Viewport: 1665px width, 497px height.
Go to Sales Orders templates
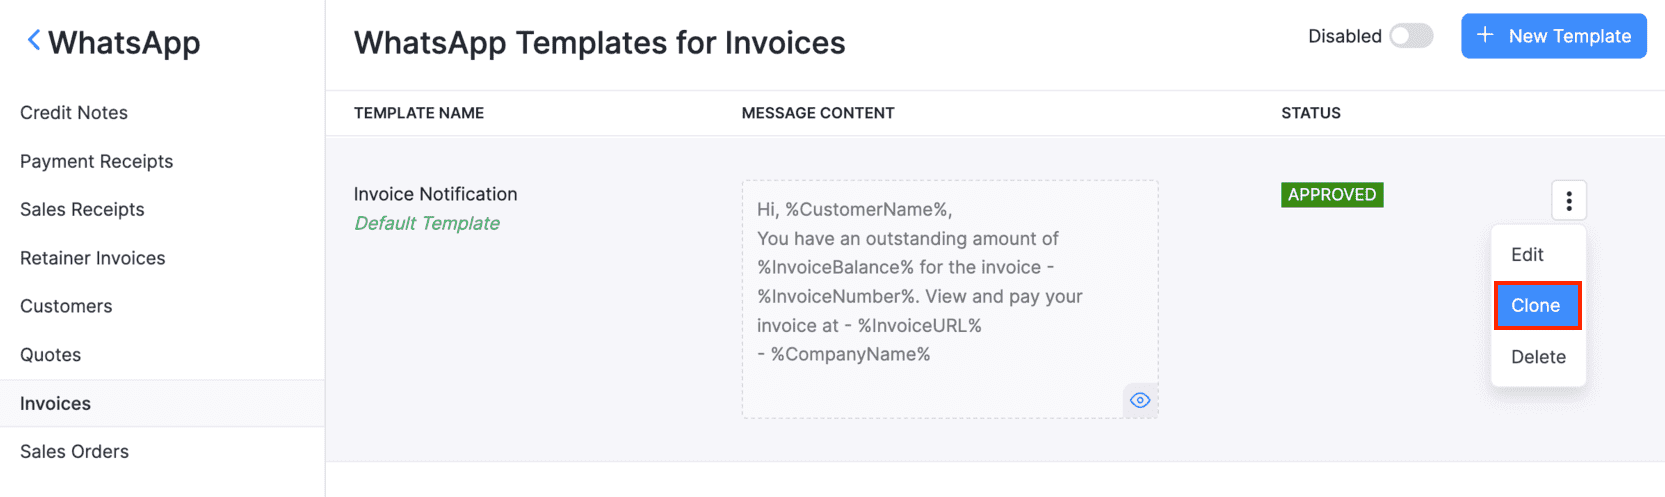(74, 452)
